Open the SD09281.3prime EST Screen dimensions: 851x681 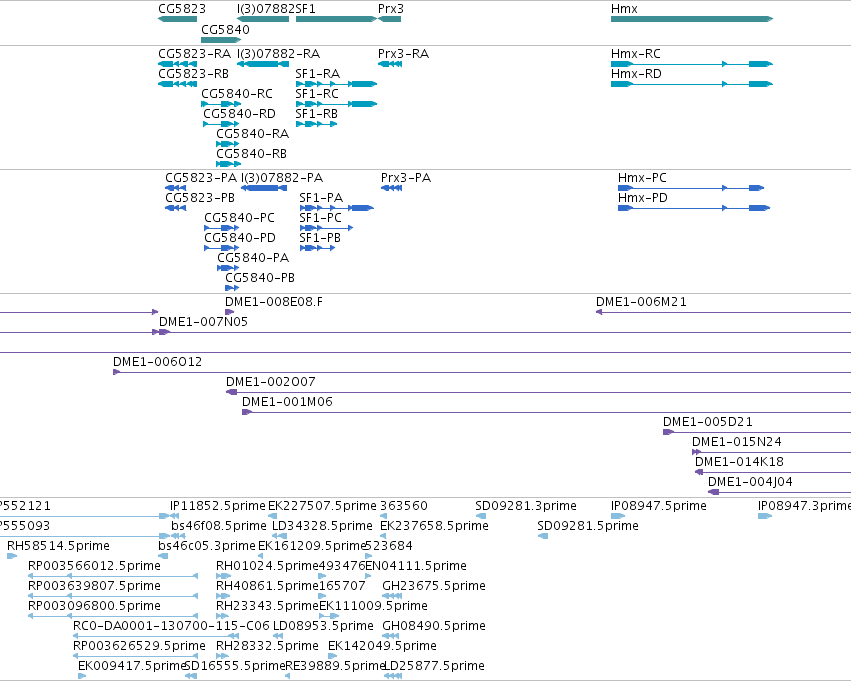pyautogui.click(x=481, y=517)
